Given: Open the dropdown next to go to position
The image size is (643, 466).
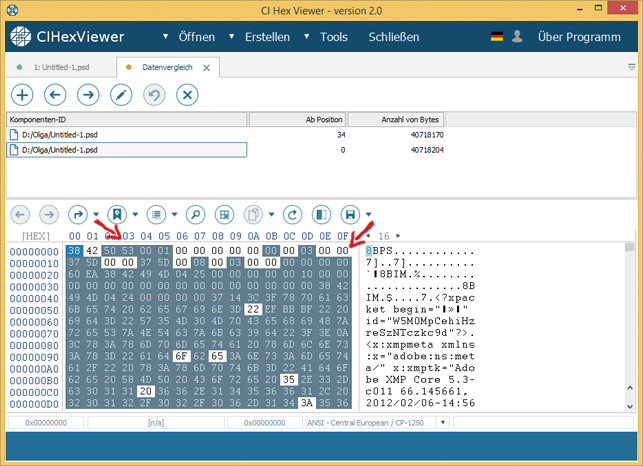Looking at the screenshot, I should click(96, 214).
